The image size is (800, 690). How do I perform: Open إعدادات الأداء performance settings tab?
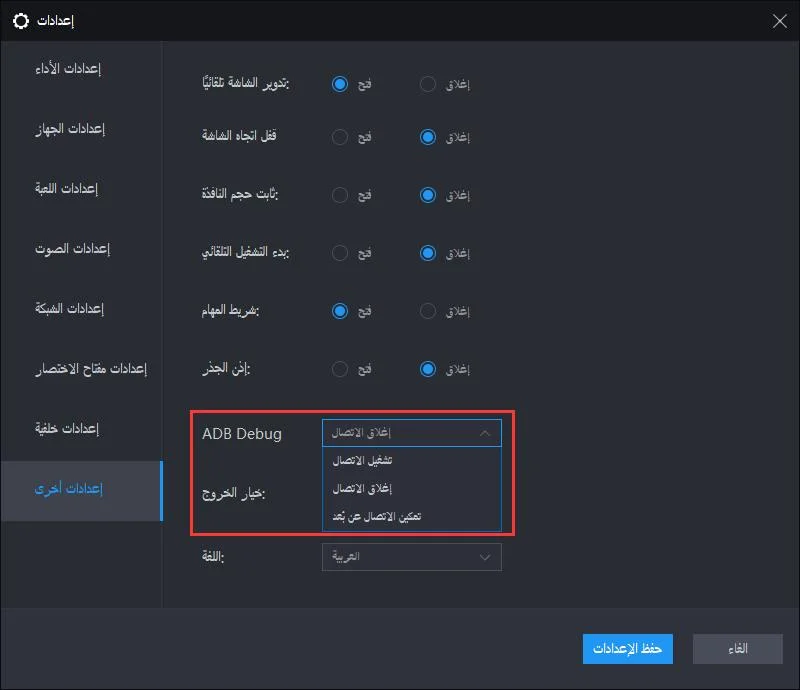coord(82,68)
